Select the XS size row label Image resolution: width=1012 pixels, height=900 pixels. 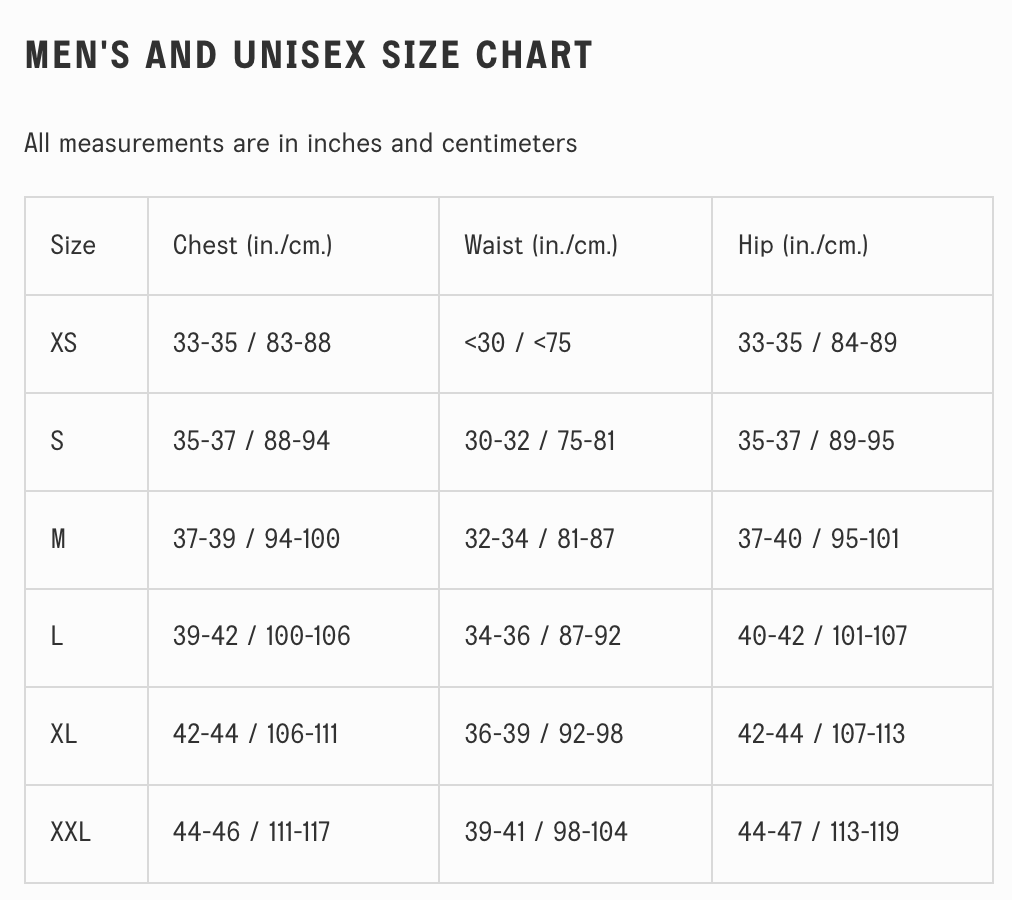[x=63, y=343]
